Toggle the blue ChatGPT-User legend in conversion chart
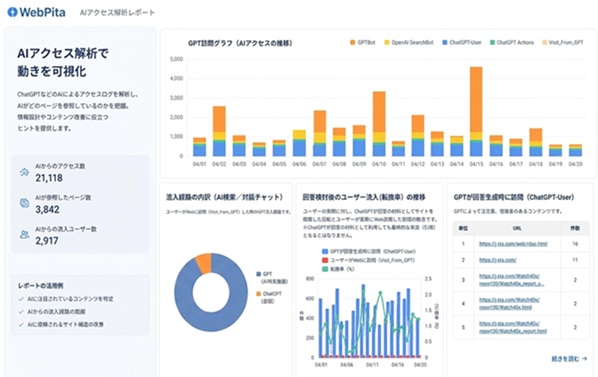 tap(369, 251)
